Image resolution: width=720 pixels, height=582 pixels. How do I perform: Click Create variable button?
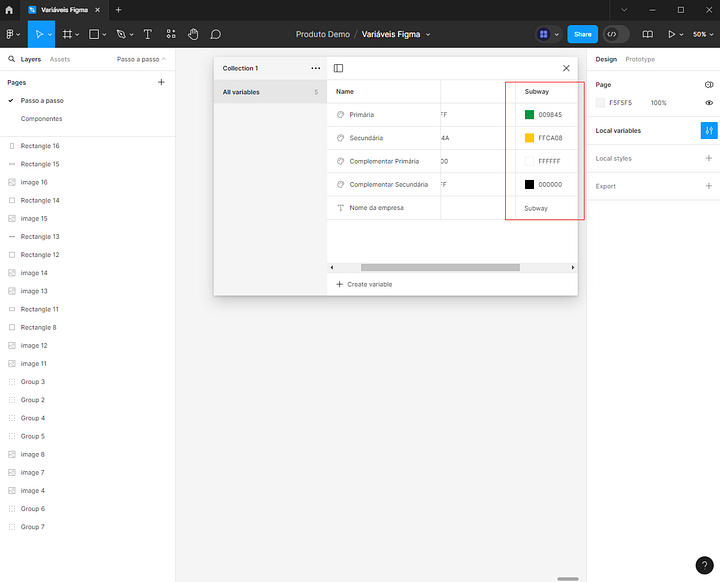click(364, 284)
